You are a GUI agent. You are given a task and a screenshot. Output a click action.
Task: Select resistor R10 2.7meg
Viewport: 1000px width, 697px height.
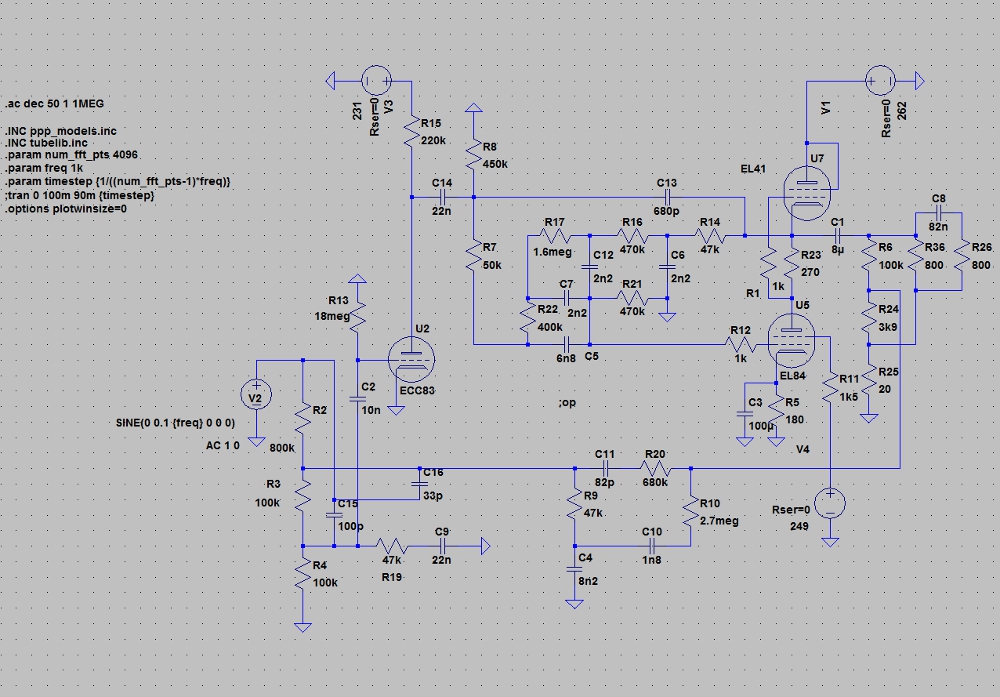pyautogui.click(x=690, y=514)
